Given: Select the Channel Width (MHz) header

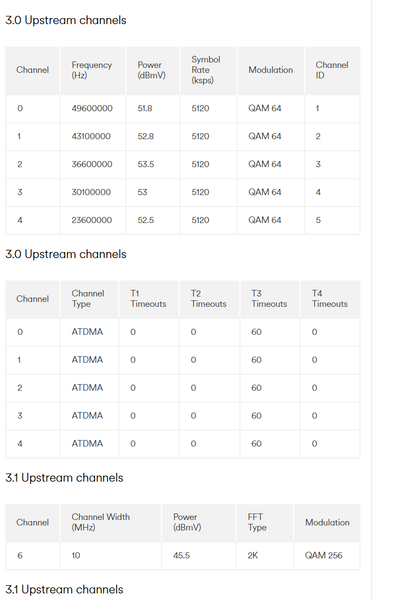Looking at the screenshot, I should pyautogui.click(x=101, y=522).
